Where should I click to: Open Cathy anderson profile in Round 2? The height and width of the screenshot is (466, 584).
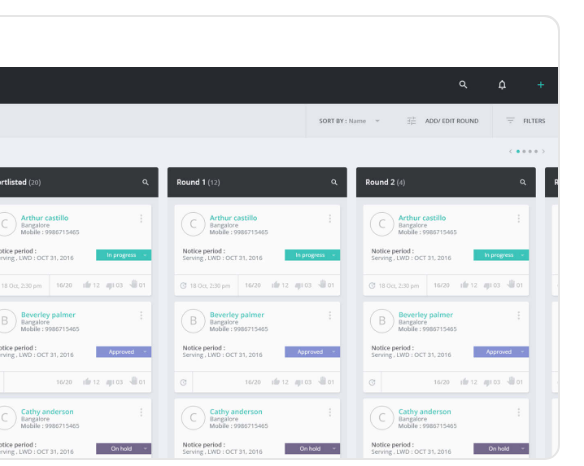425,412
